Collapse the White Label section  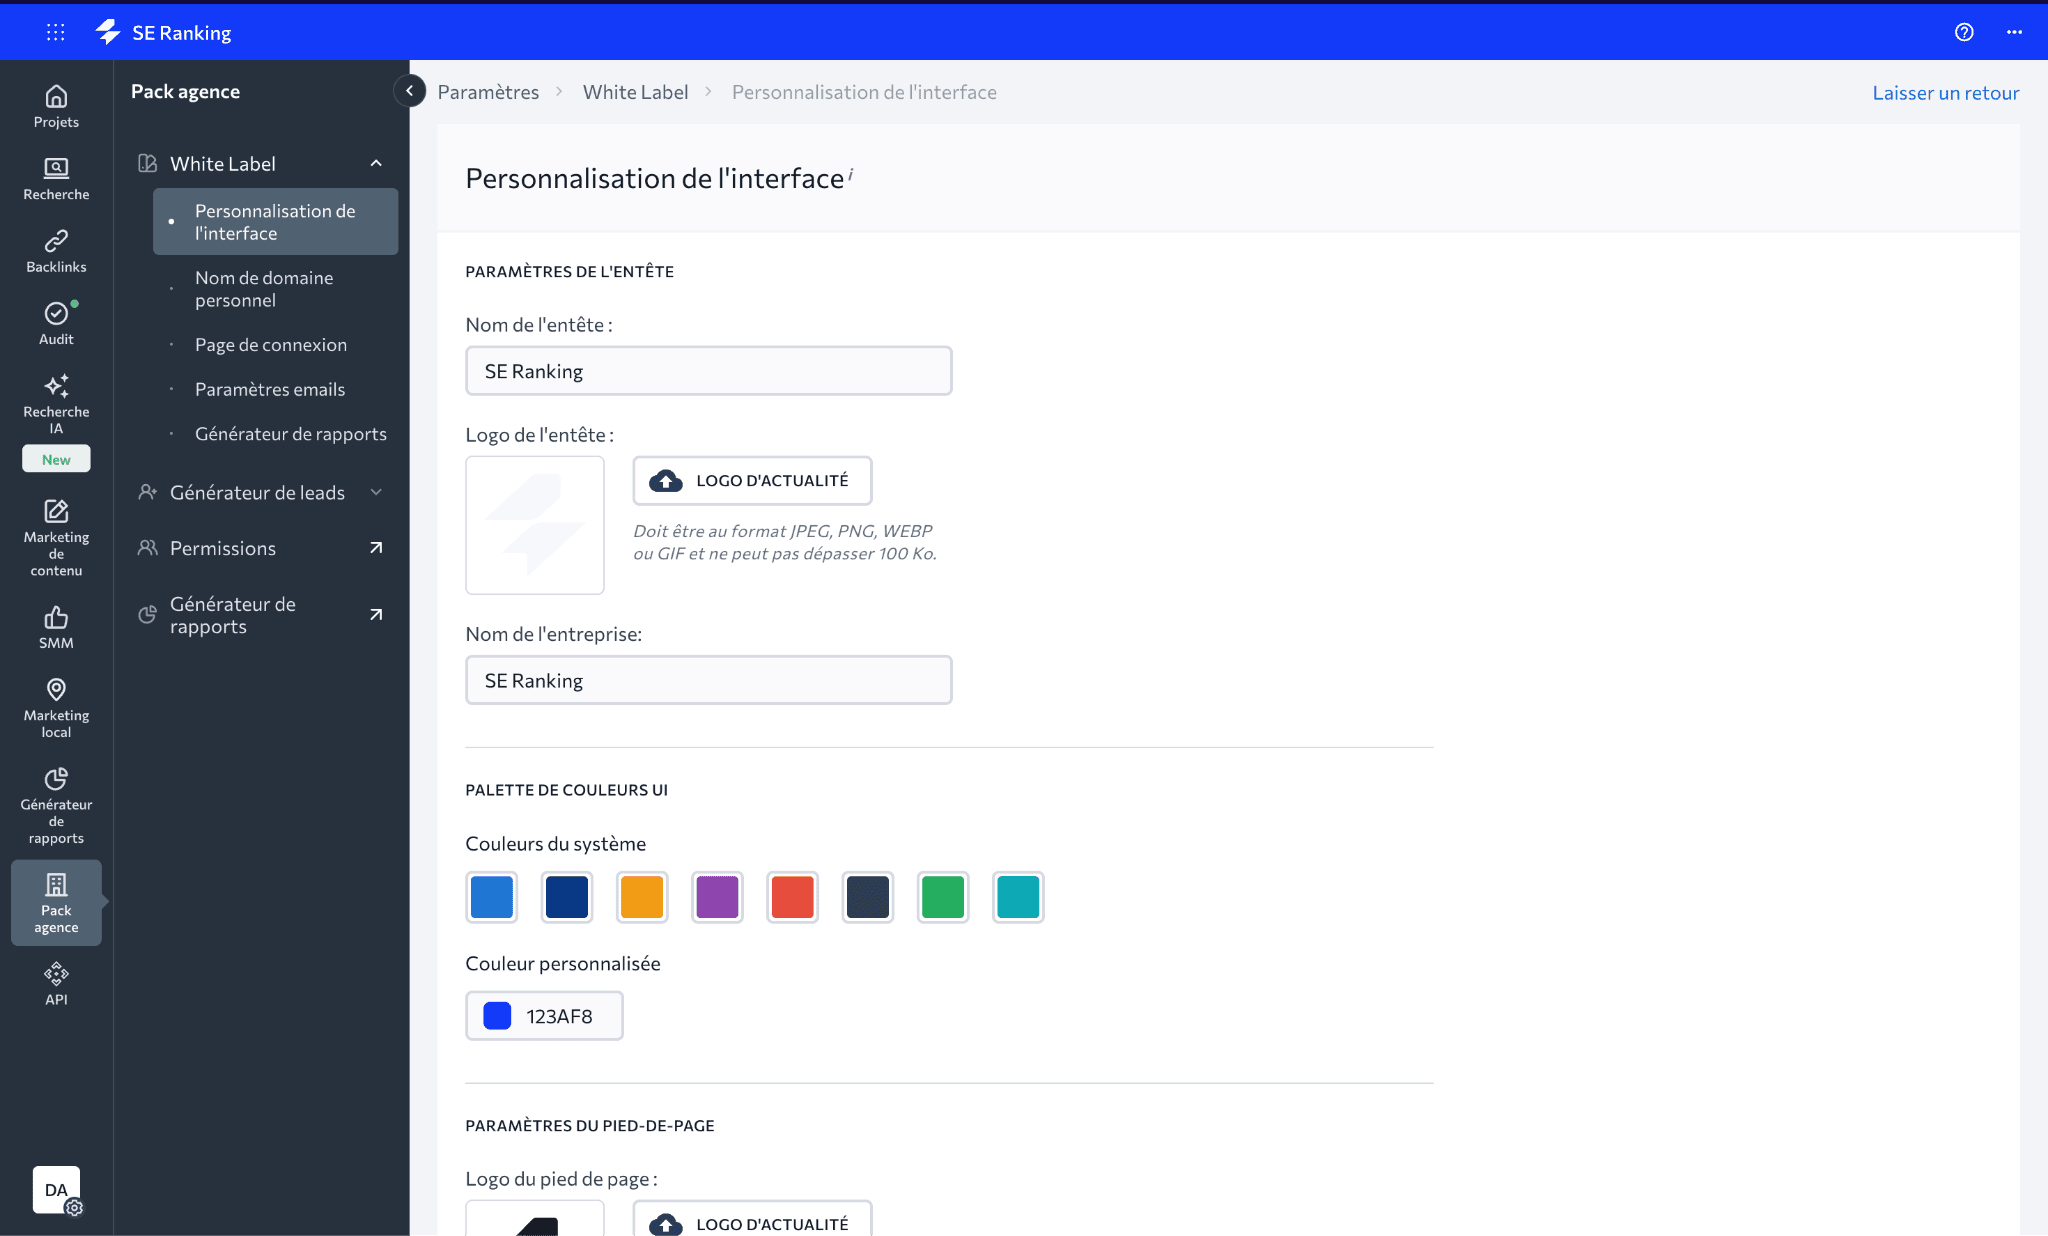pos(376,164)
